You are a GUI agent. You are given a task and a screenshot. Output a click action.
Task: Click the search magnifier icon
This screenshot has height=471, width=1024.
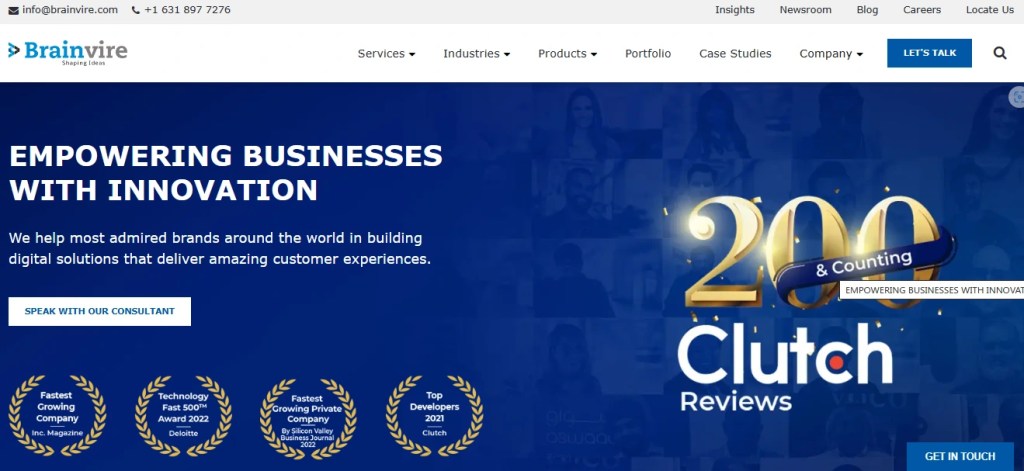[1000, 54]
